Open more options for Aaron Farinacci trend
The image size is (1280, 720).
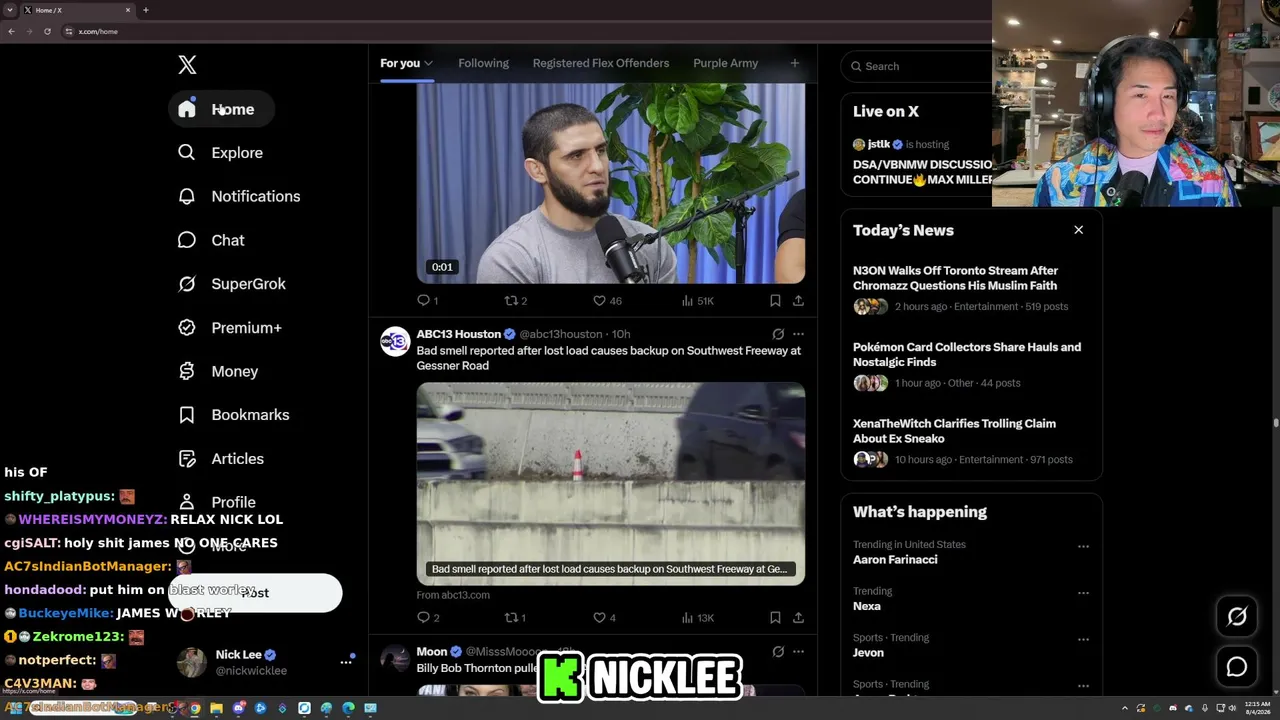(1083, 547)
